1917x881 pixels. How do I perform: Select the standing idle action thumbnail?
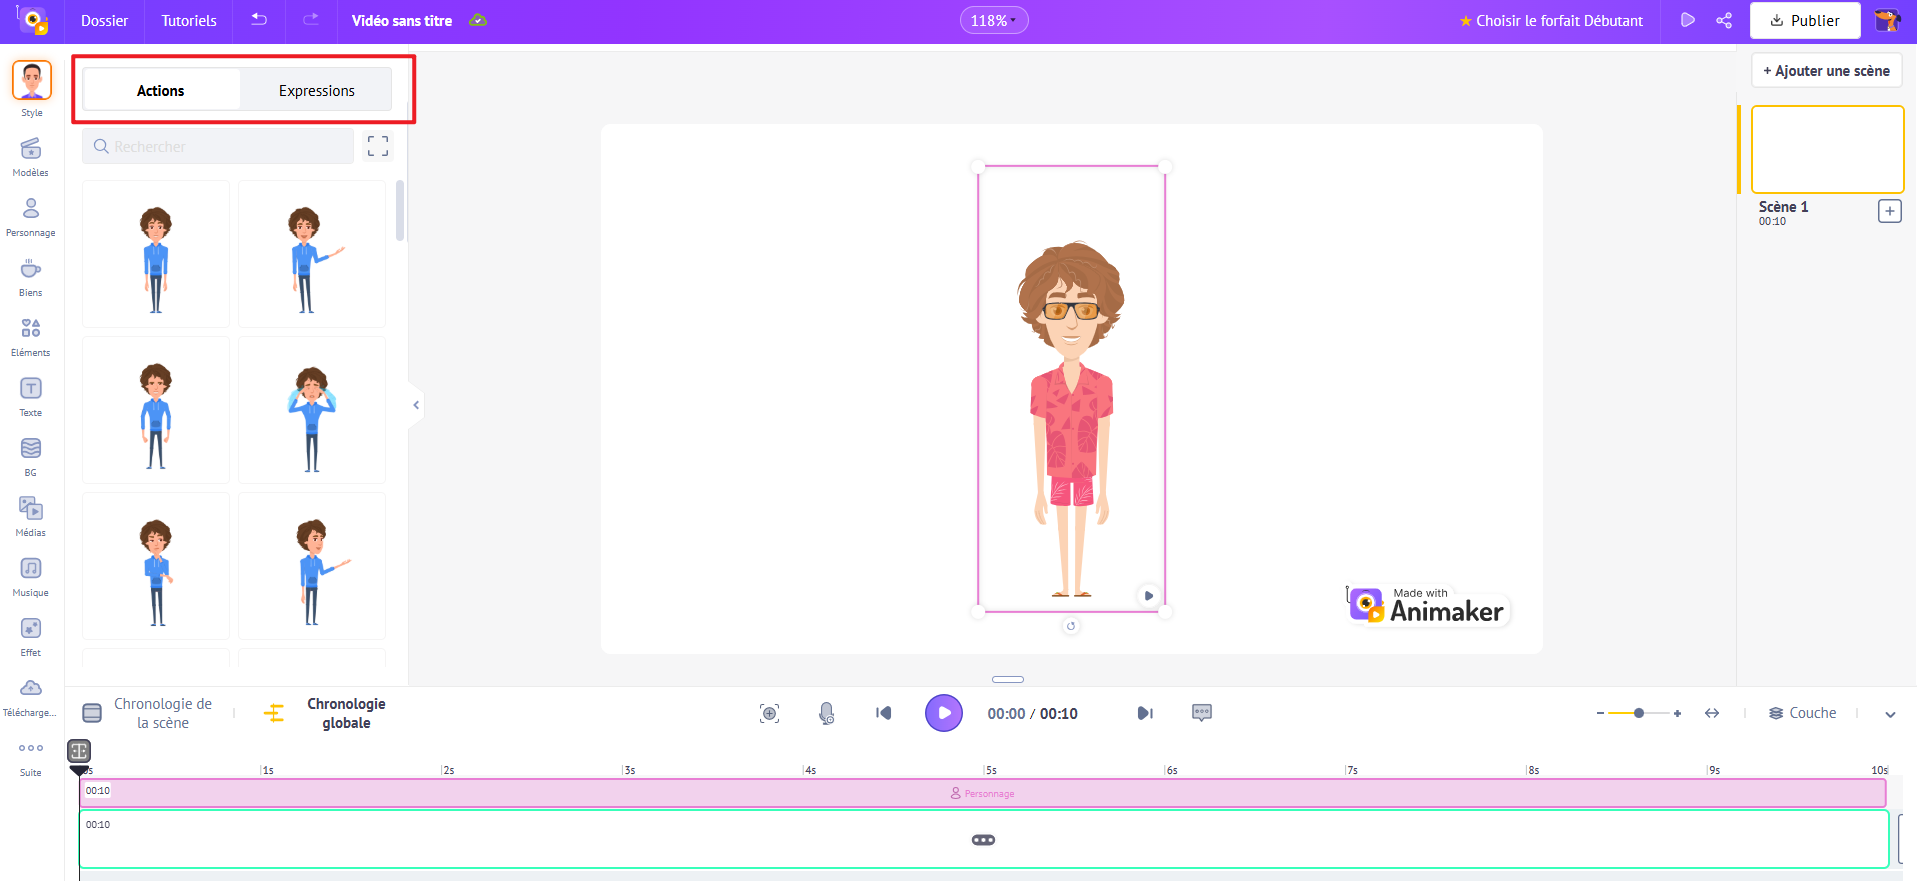click(x=156, y=254)
